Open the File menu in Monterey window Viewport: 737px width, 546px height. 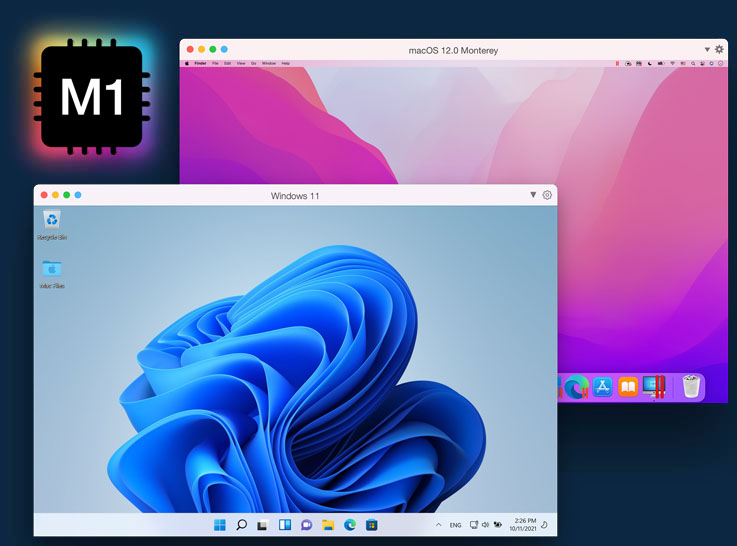point(215,63)
